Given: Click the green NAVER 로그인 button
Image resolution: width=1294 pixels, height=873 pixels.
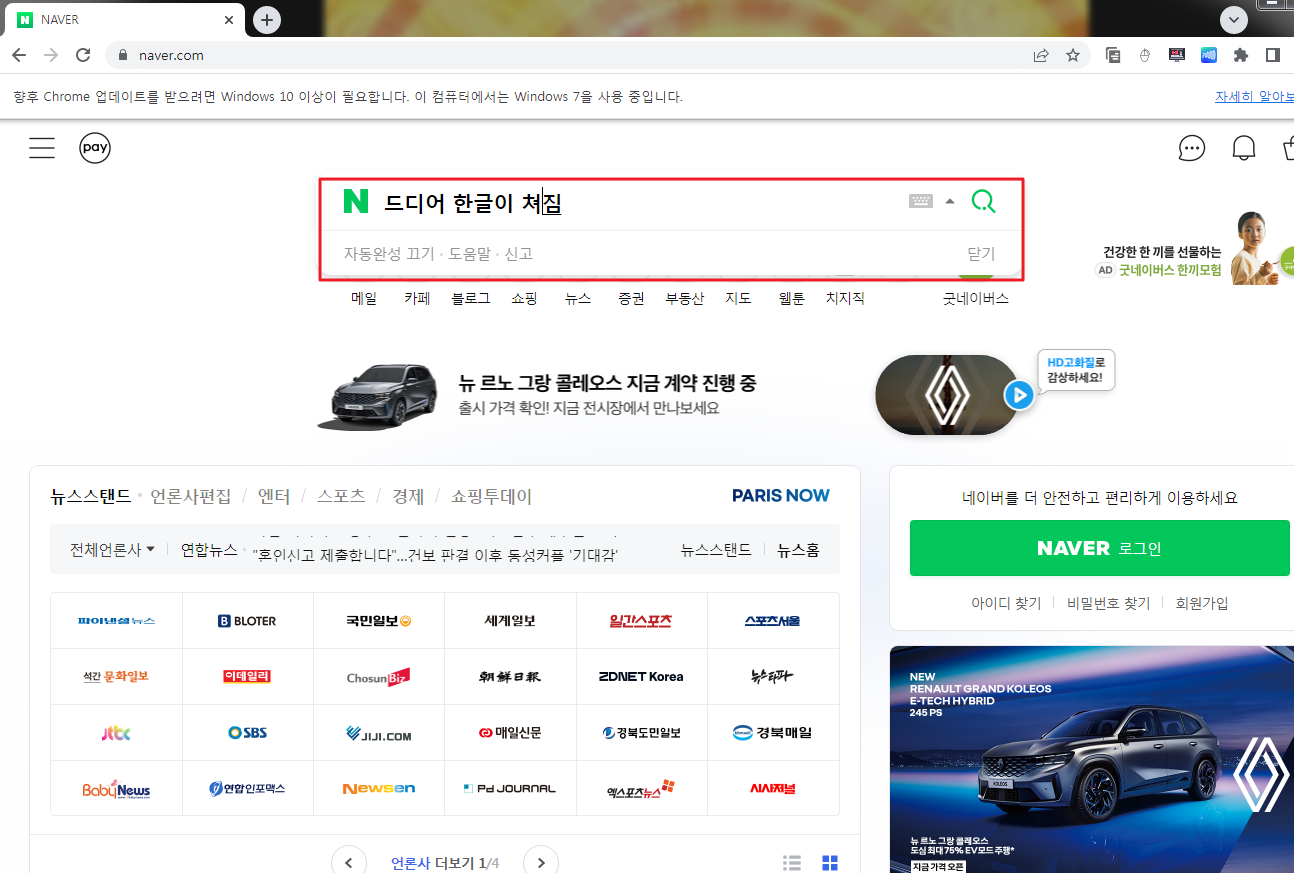Looking at the screenshot, I should pyautogui.click(x=1099, y=548).
